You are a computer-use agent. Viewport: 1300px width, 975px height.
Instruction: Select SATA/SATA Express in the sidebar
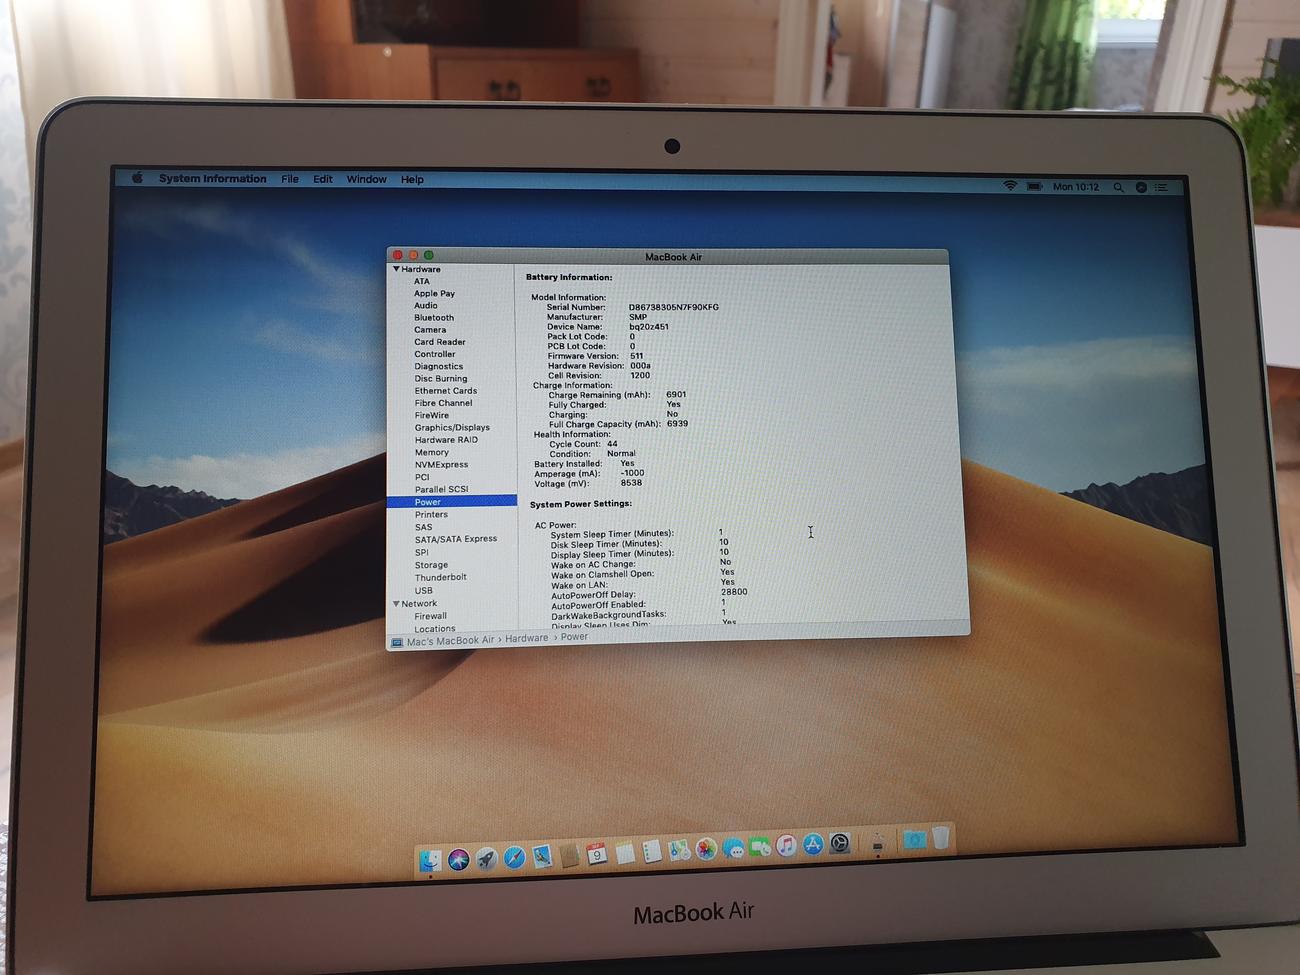[x=456, y=539]
